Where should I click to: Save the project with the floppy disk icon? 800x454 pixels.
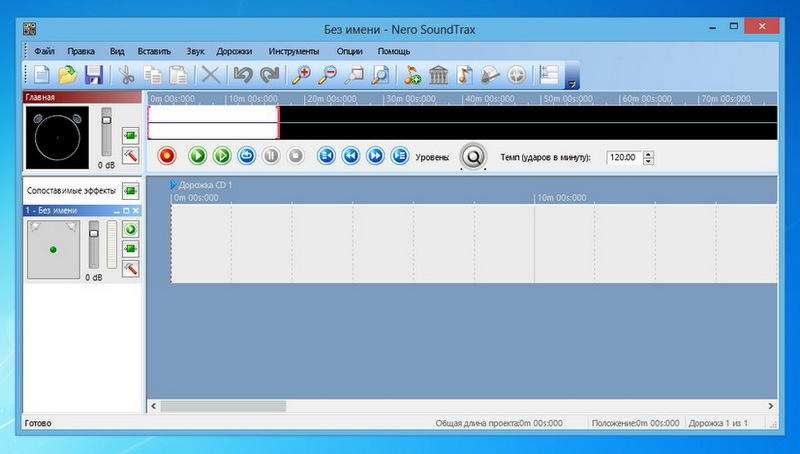click(x=94, y=75)
